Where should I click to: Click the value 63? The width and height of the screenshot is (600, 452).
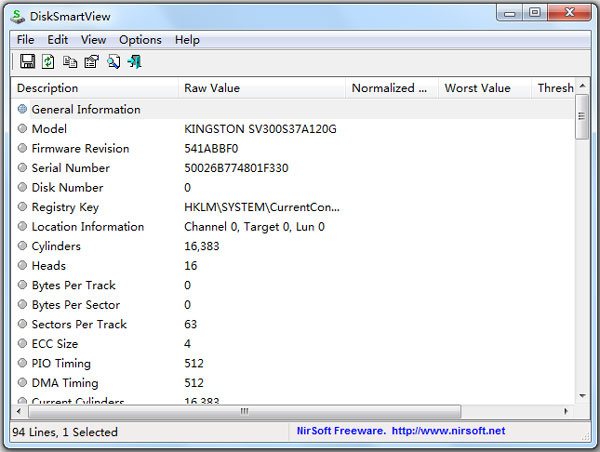(x=191, y=324)
